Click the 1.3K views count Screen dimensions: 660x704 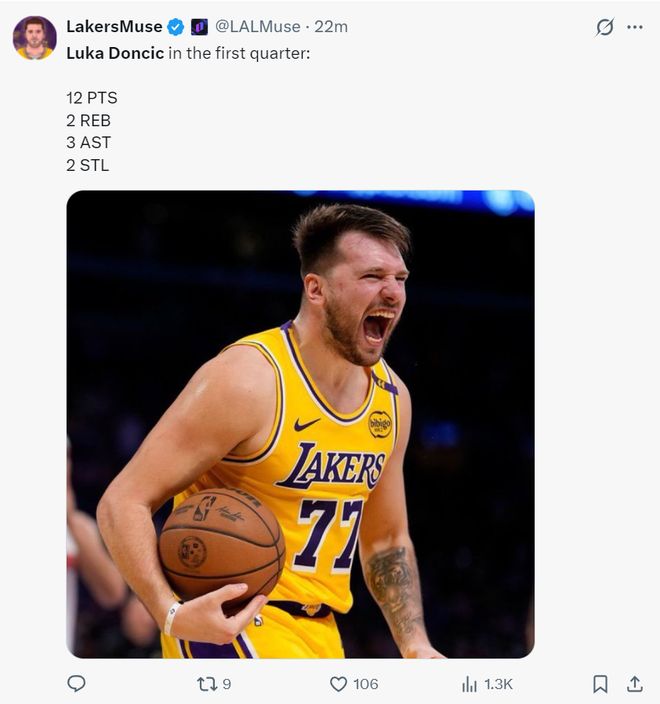498,684
